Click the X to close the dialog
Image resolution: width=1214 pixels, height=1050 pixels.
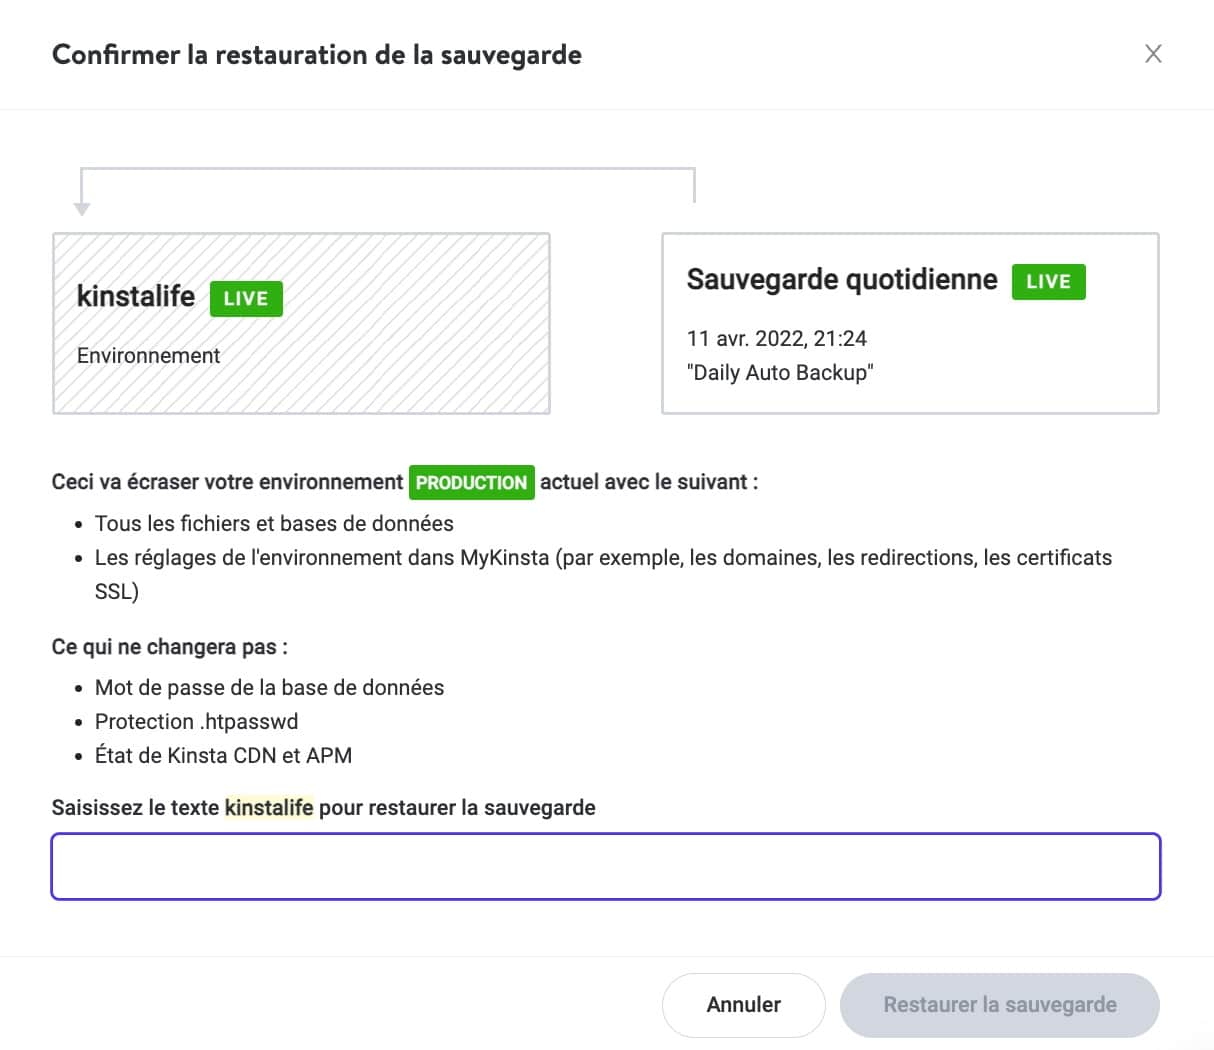pos(1153,55)
